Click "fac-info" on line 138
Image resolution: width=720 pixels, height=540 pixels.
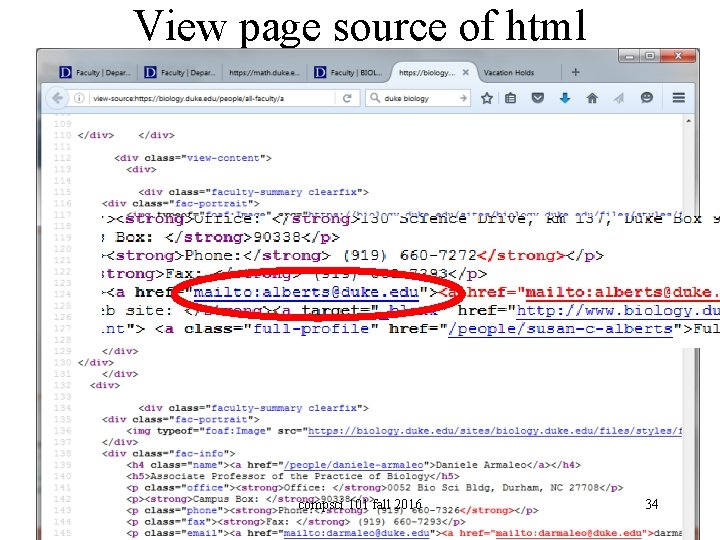point(199,454)
